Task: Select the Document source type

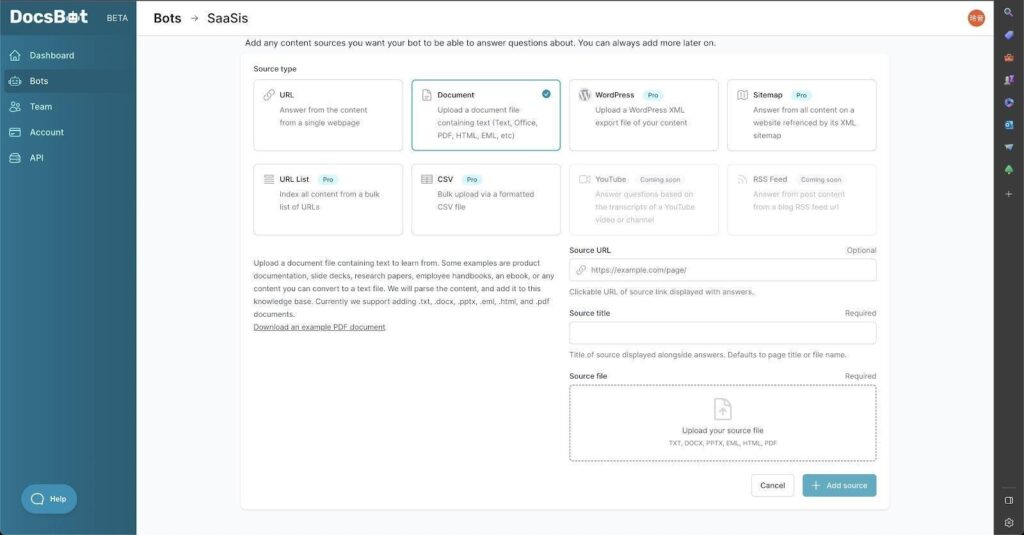Action: coord(486,115)
